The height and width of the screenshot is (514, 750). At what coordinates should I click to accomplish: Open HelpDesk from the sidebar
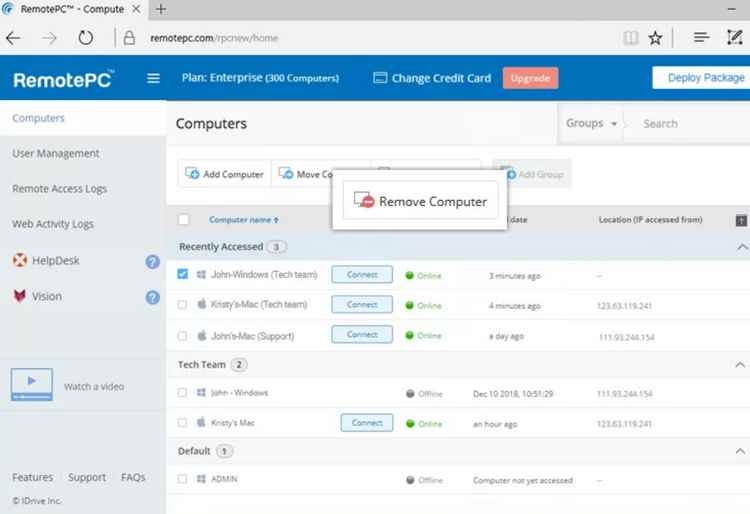[x=55, y=261]
